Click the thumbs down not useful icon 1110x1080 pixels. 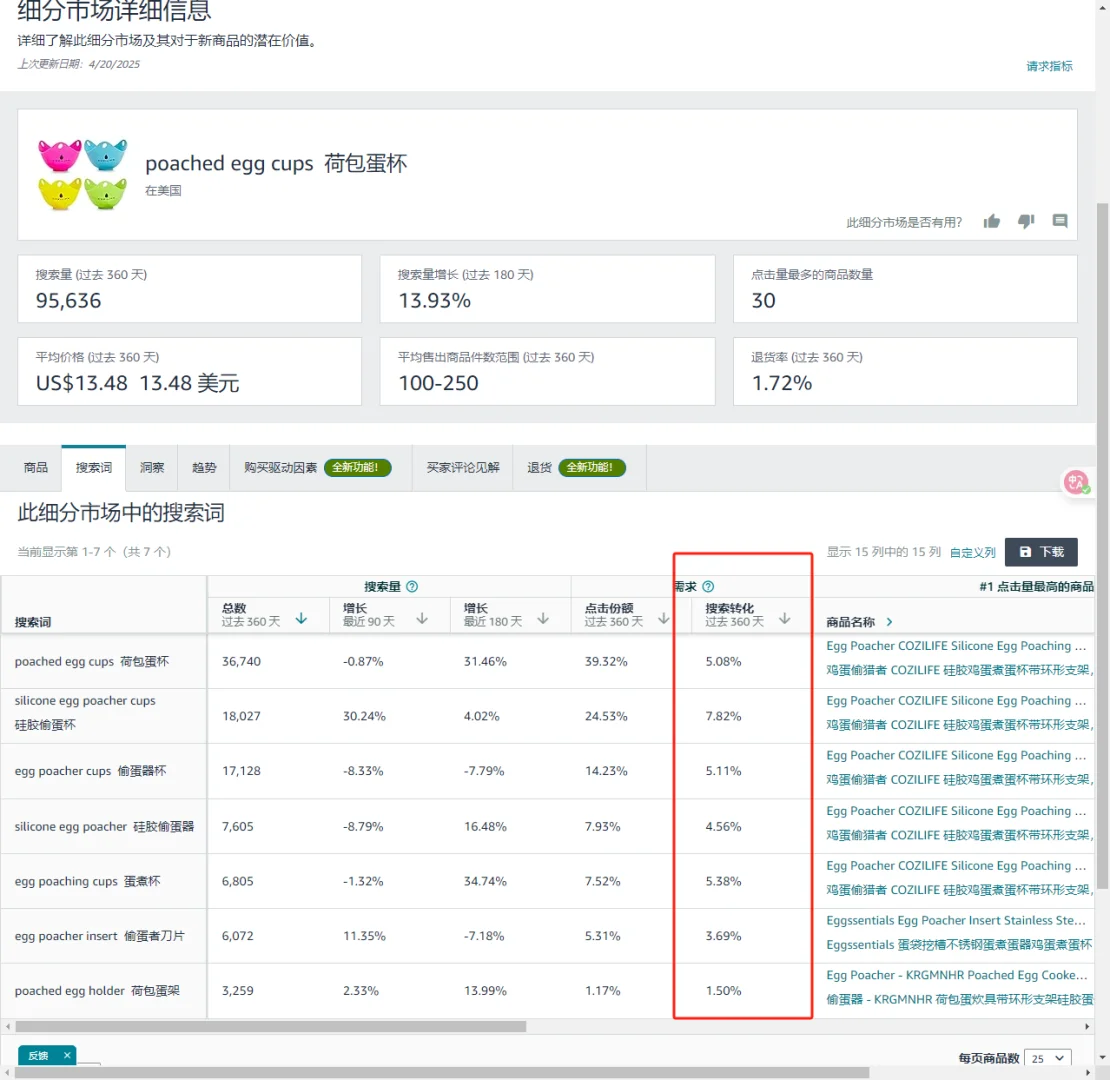click(x=1026, y=222)
